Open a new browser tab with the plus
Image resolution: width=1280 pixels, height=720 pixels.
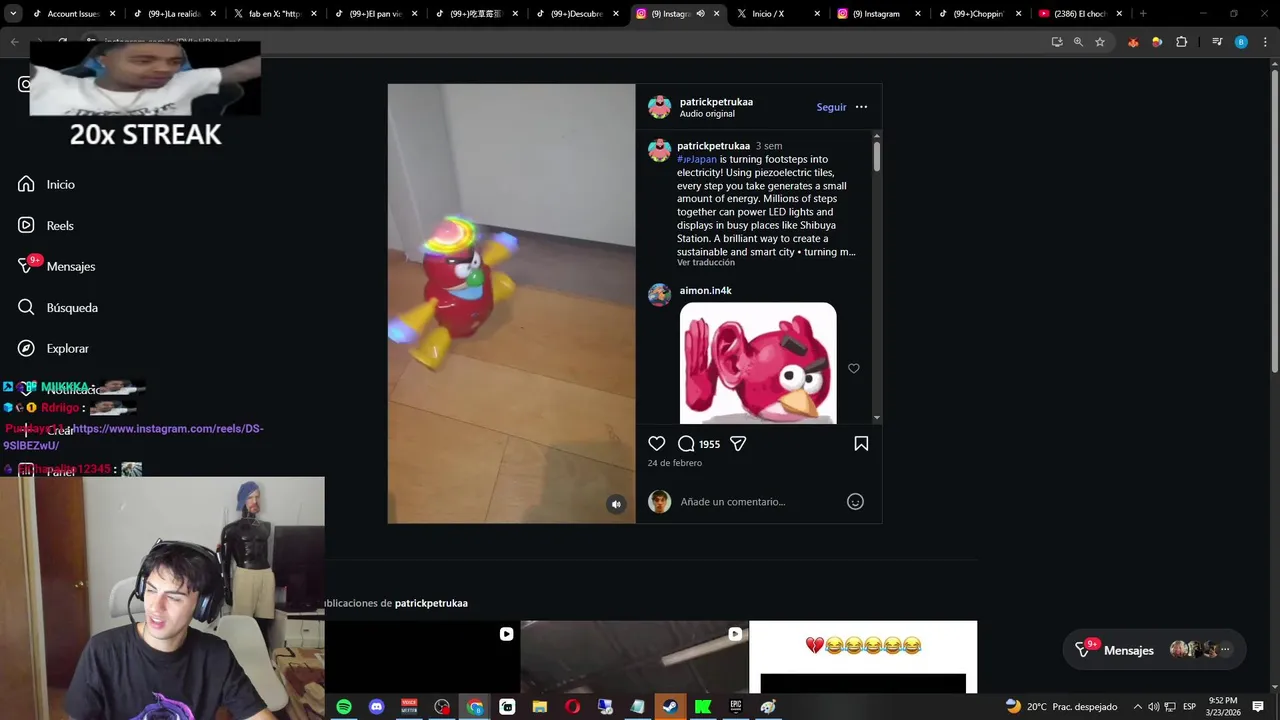(x=1143, y=14)
